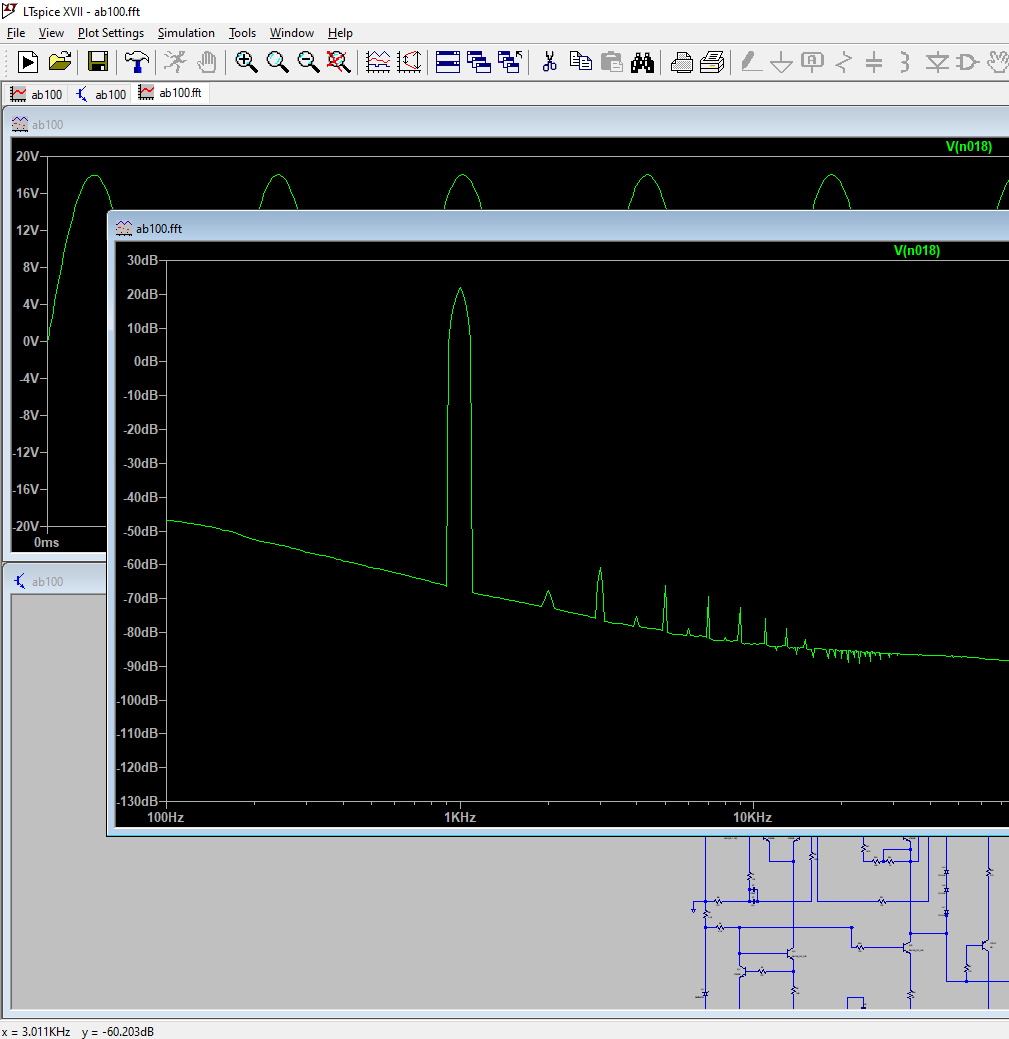Click the 0dB axis label in FFT plot

146,361
